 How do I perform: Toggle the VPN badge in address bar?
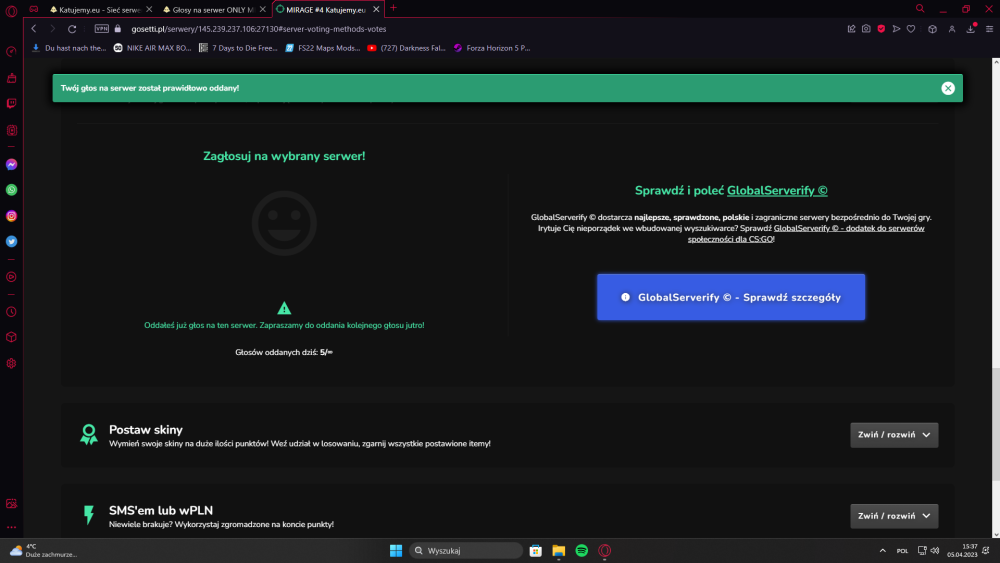click(x=101, y=29)
